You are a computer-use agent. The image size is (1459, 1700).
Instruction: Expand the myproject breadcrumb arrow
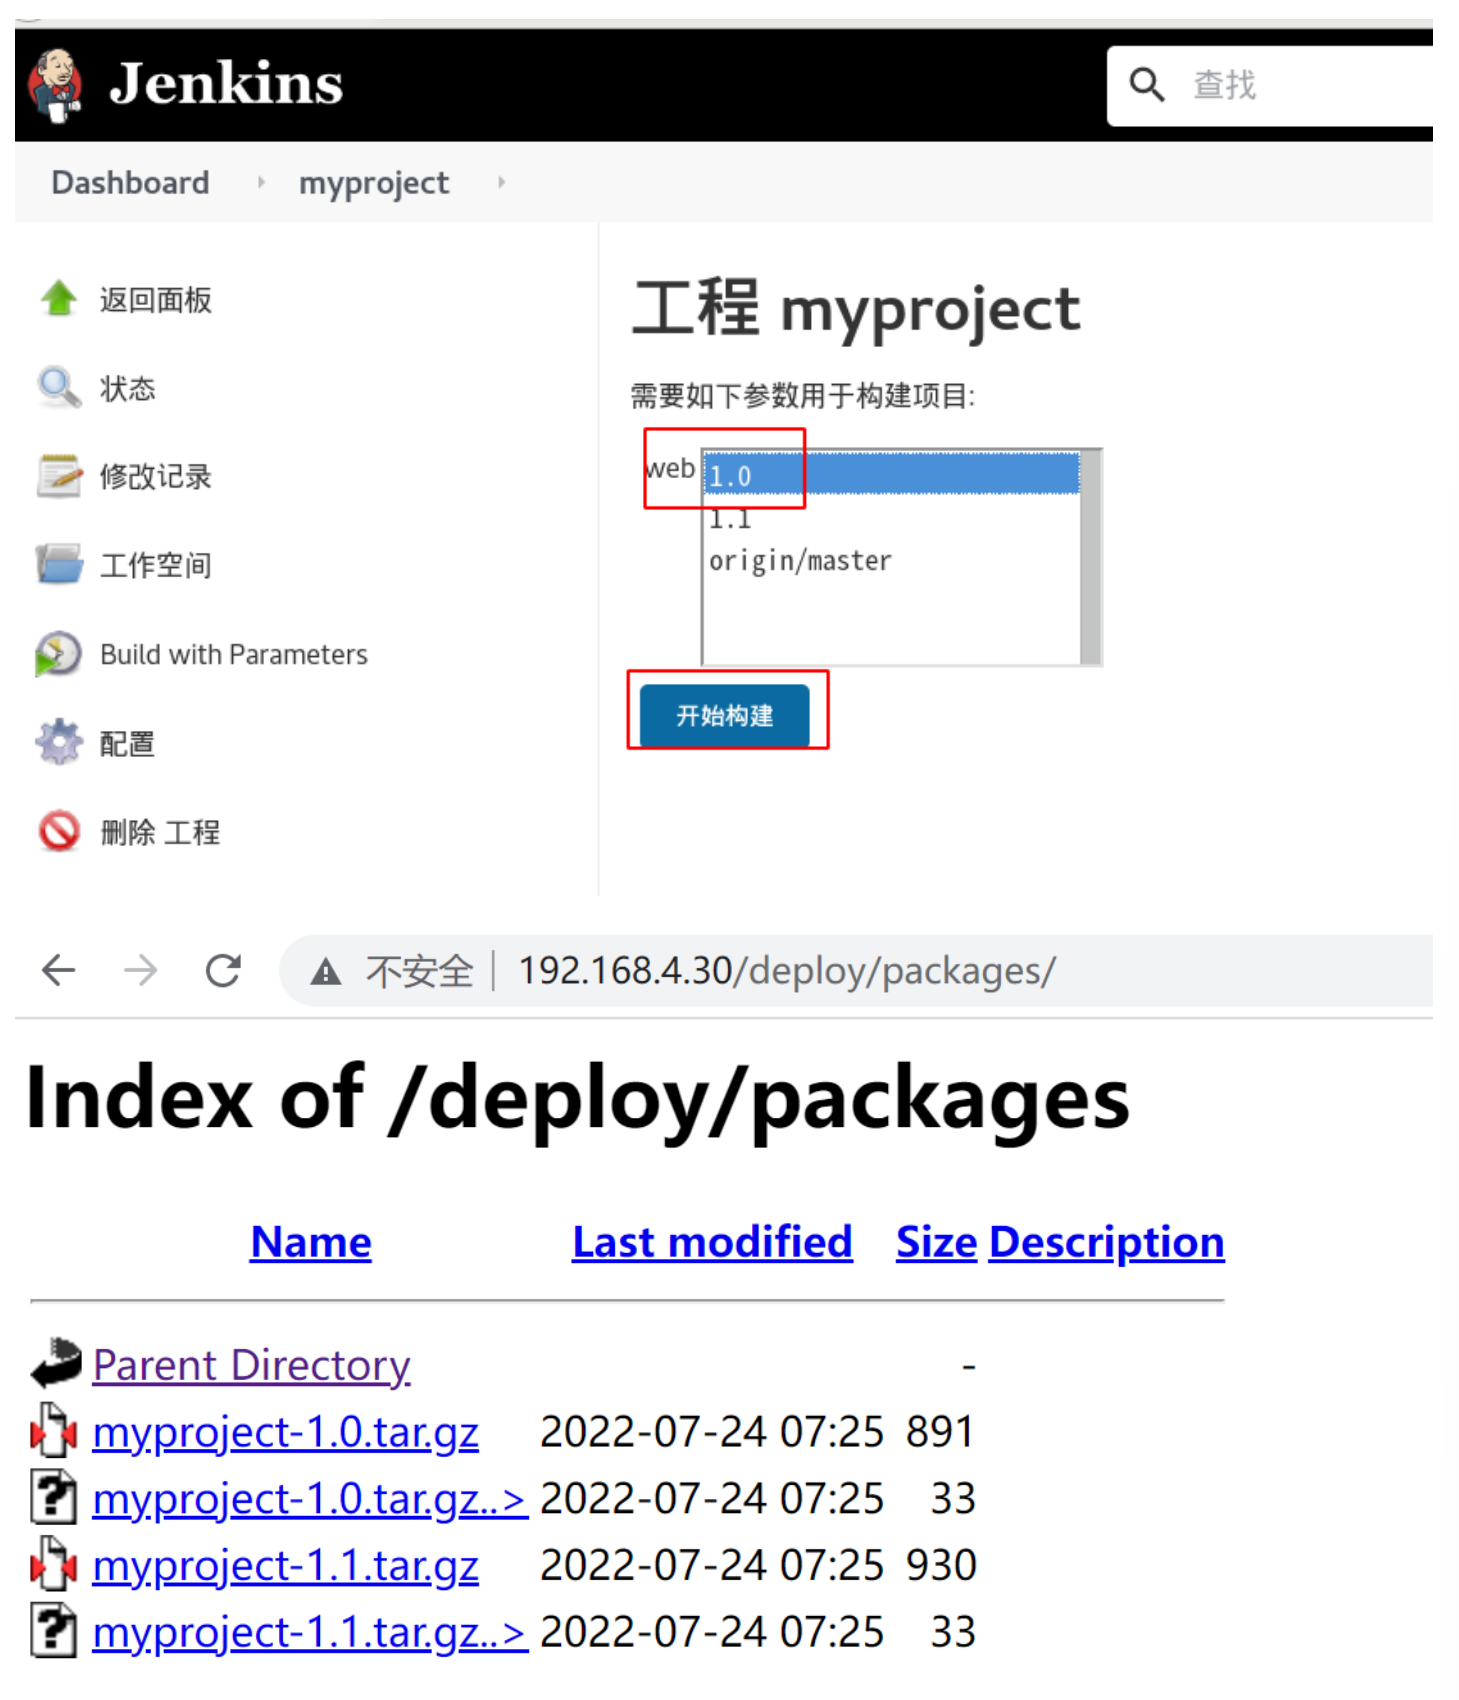[501, 183]
